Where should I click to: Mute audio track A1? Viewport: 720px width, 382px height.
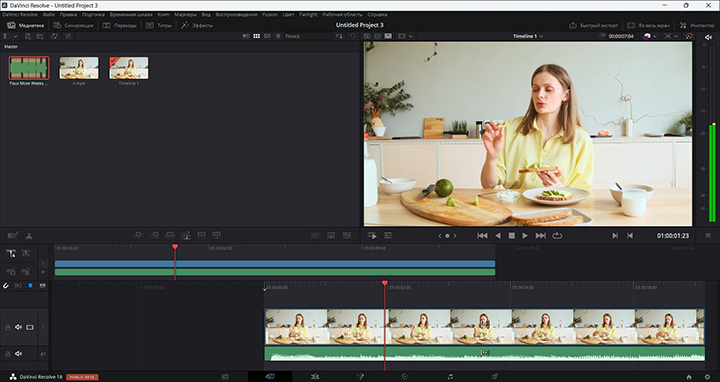click(x=18, y=354)
